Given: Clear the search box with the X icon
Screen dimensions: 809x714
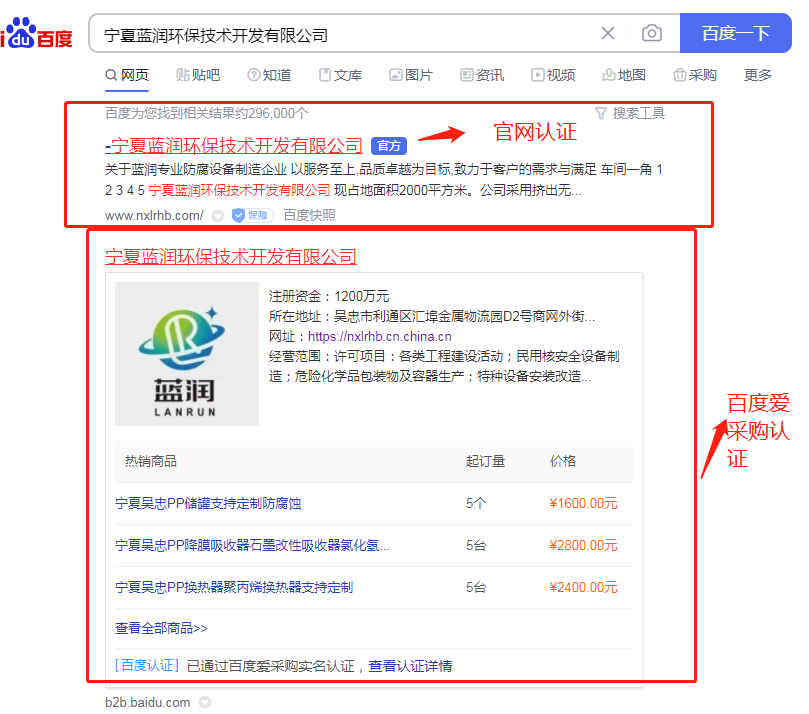Looking at the screenshot, I should coord(608,34).
